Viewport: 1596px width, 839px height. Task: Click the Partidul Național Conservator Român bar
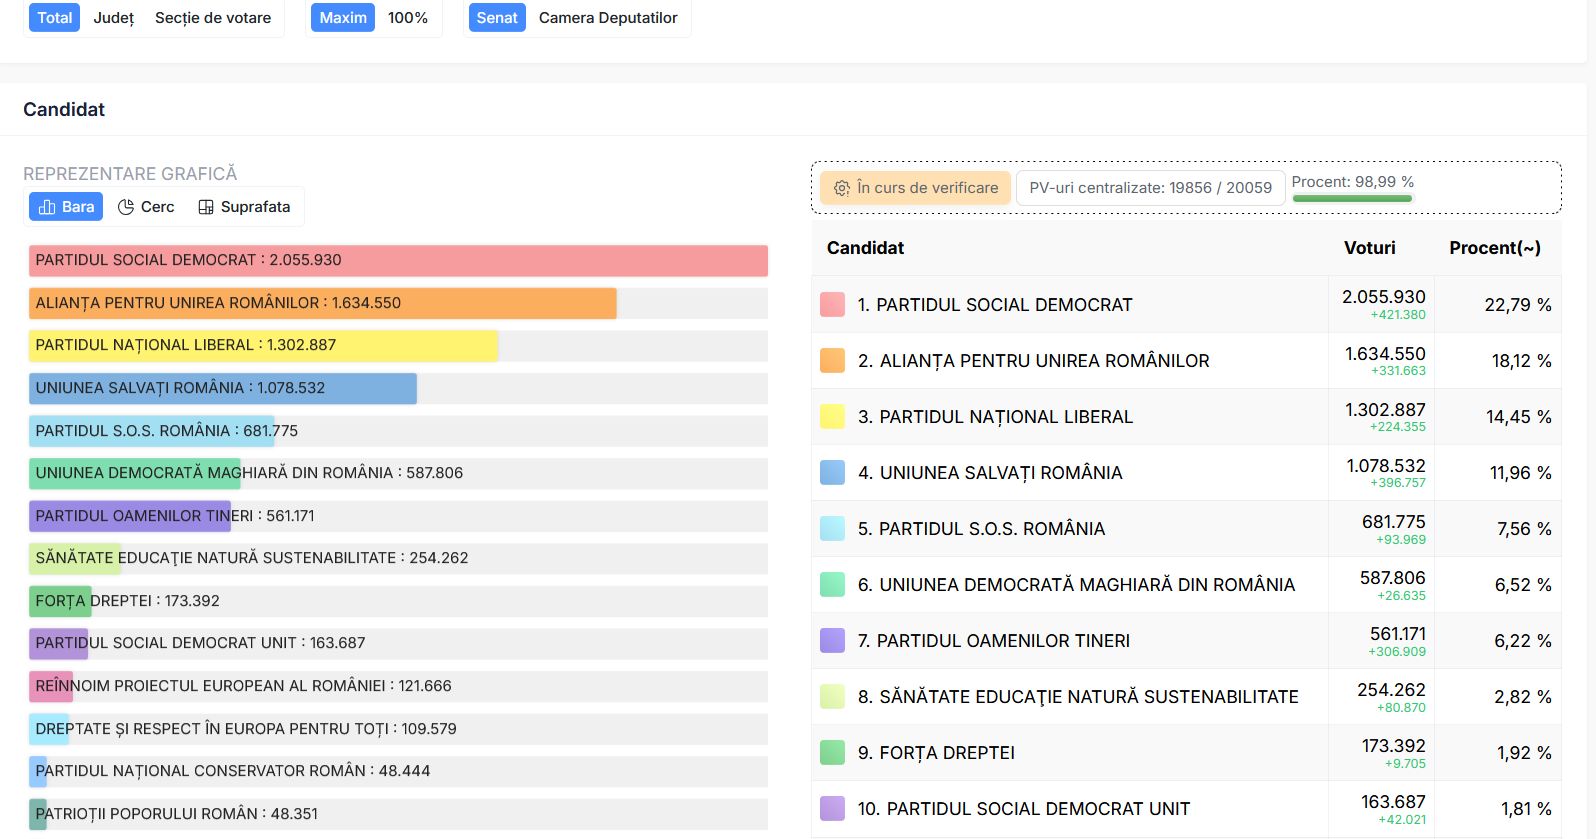coord(38,771)
